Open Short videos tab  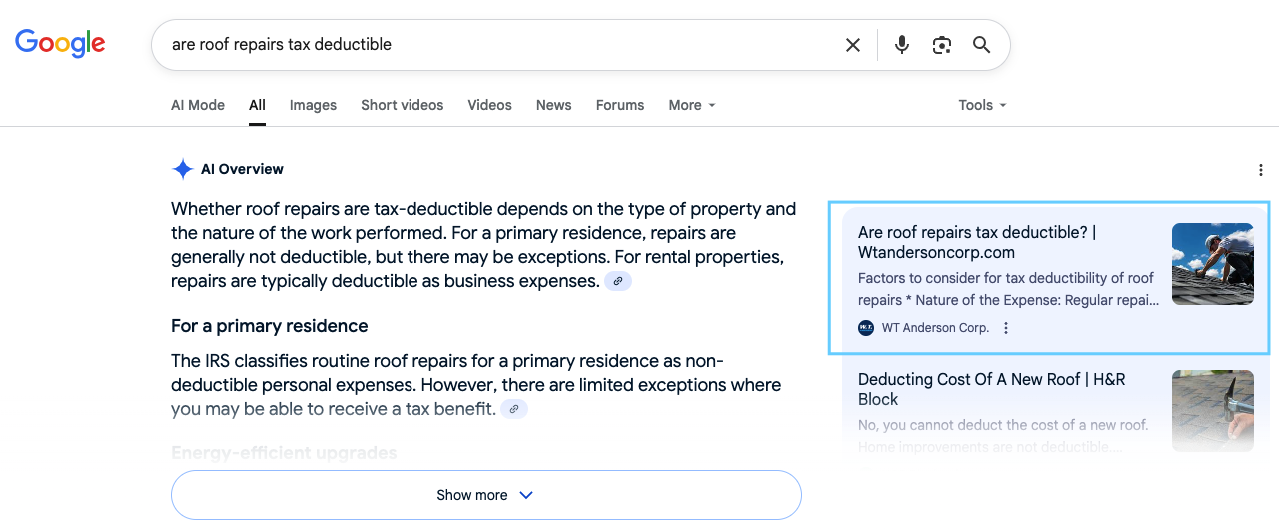click(402, 105)
